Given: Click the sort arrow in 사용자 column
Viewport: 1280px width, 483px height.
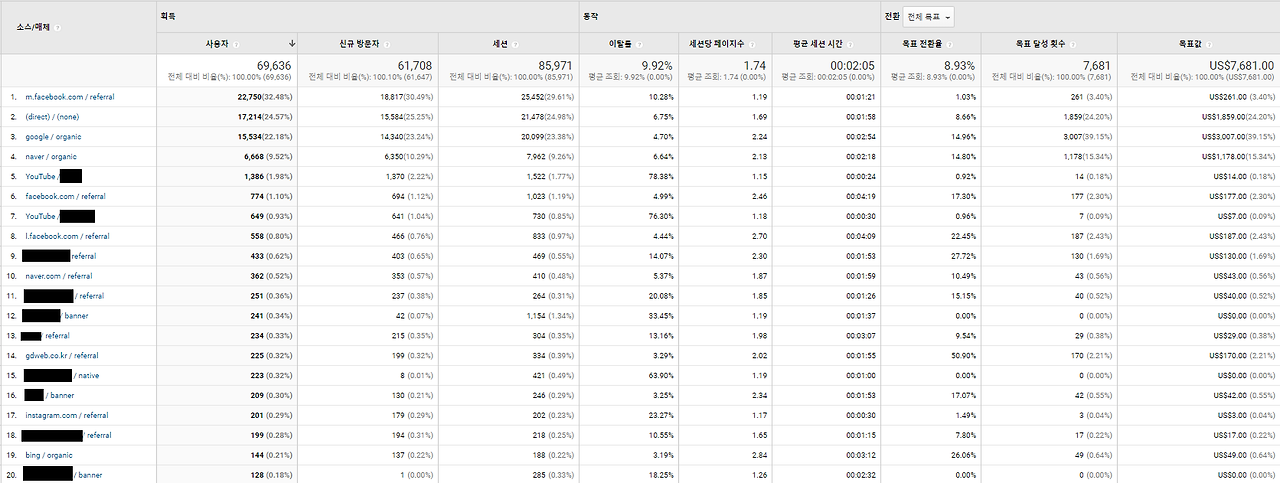Looking at the screenshot, I should tap(292, 44).
